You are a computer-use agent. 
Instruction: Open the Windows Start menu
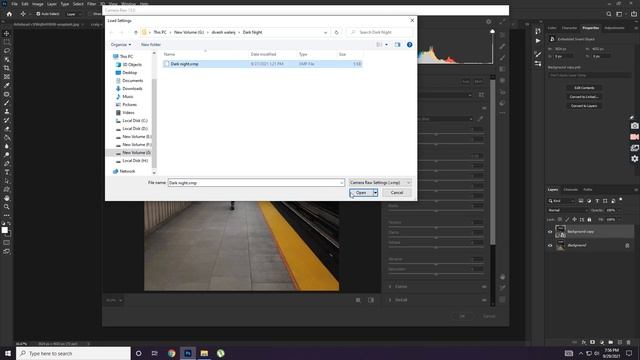tap(8, 353)
